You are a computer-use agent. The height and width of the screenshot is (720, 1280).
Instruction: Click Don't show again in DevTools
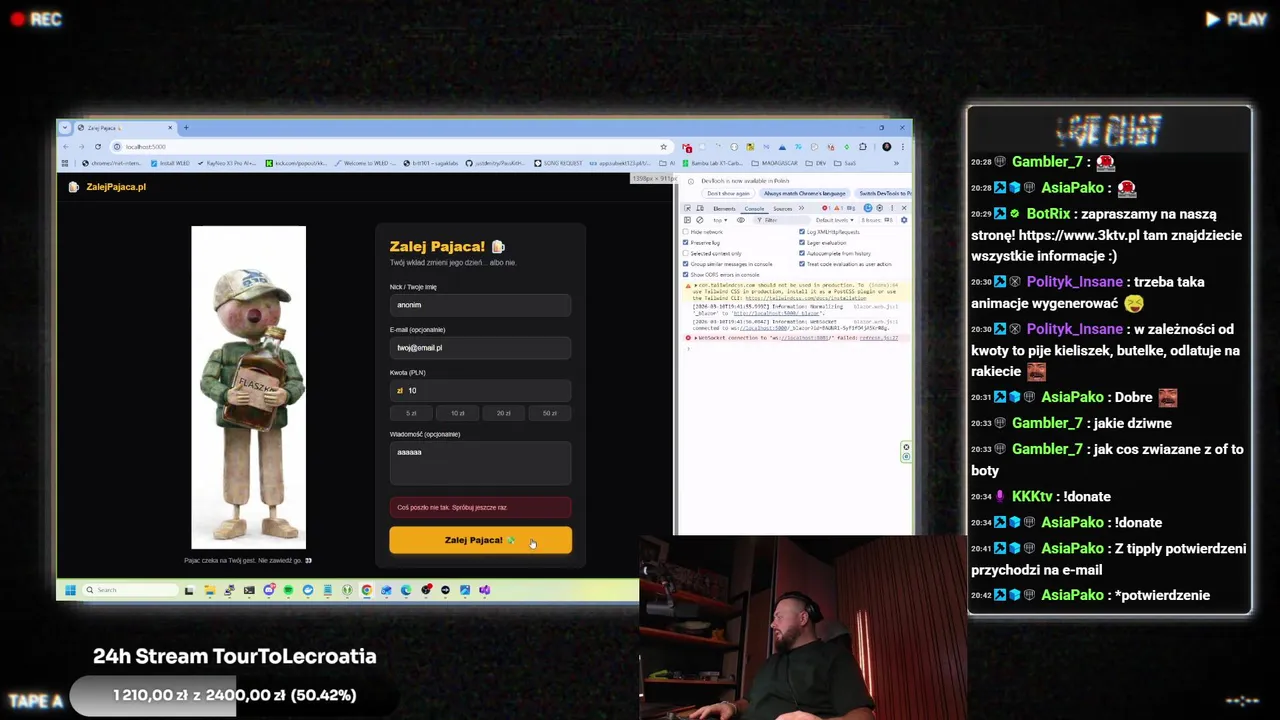coord(728,193)
